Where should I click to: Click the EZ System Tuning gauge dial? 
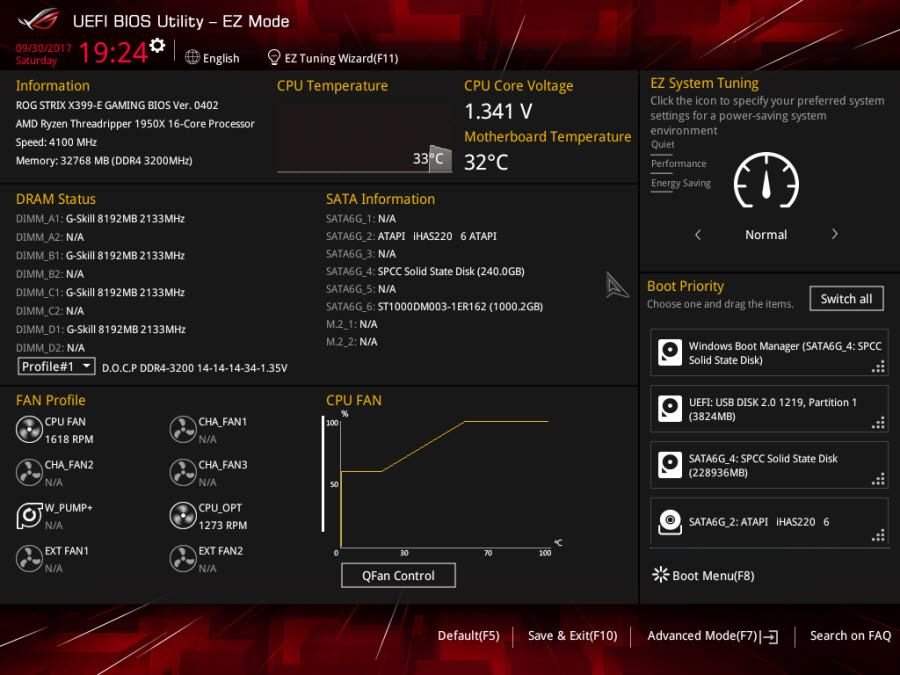pos(766,180)
